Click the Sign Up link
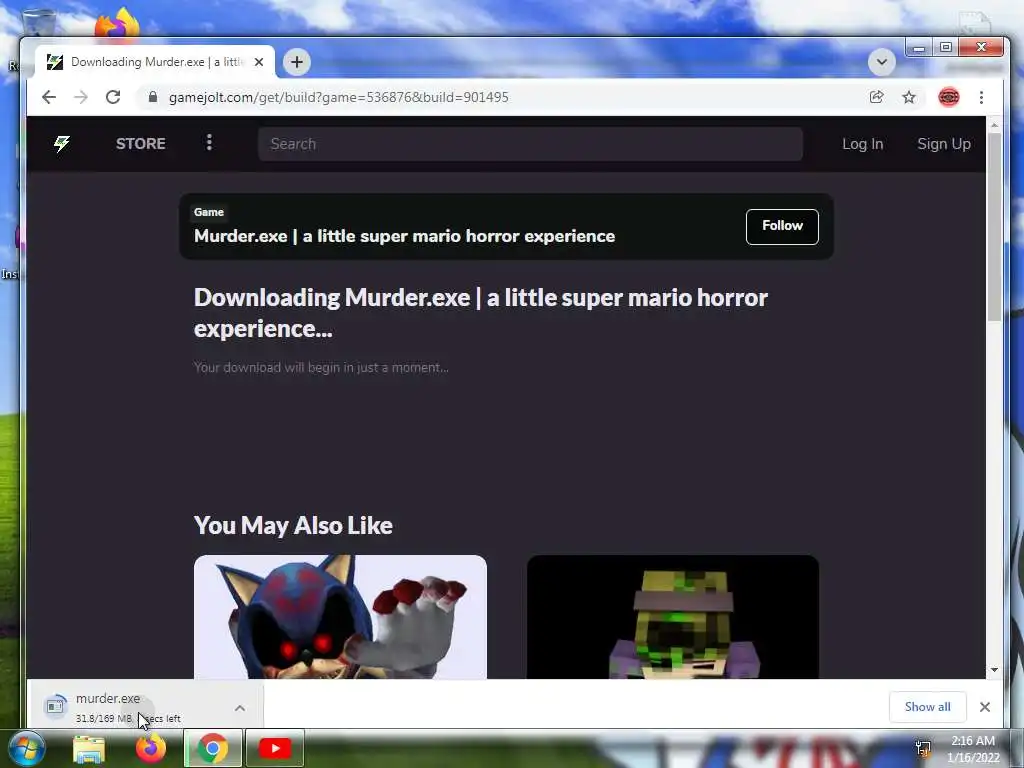The width and height of the screenshot is (1024, 768). pyautogui.click(x=944, y=144)
